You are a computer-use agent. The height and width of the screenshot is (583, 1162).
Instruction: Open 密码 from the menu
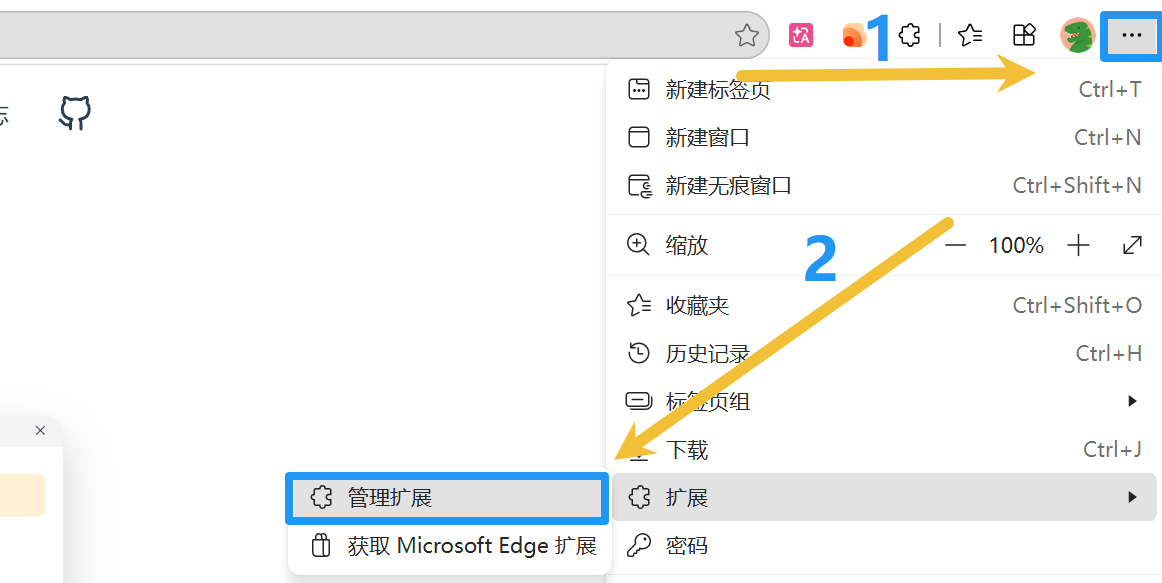pyautogui.click(x=690, y=545)
